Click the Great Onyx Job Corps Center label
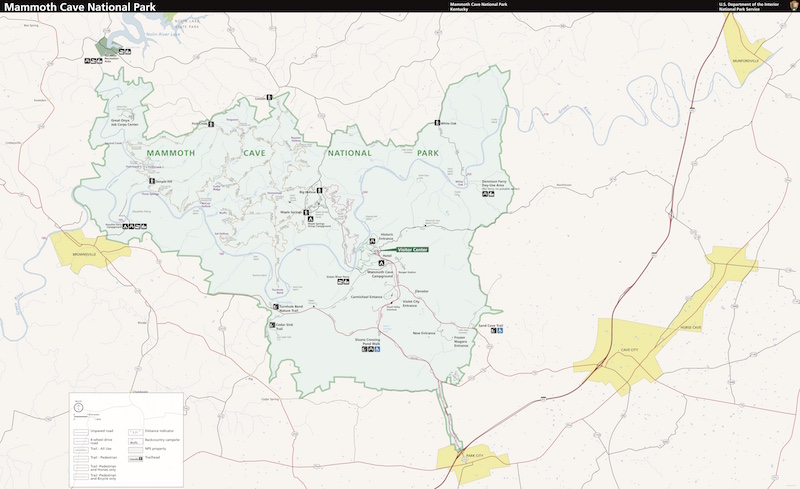Viewport: 800px width, 489px height. click(124, 123)
